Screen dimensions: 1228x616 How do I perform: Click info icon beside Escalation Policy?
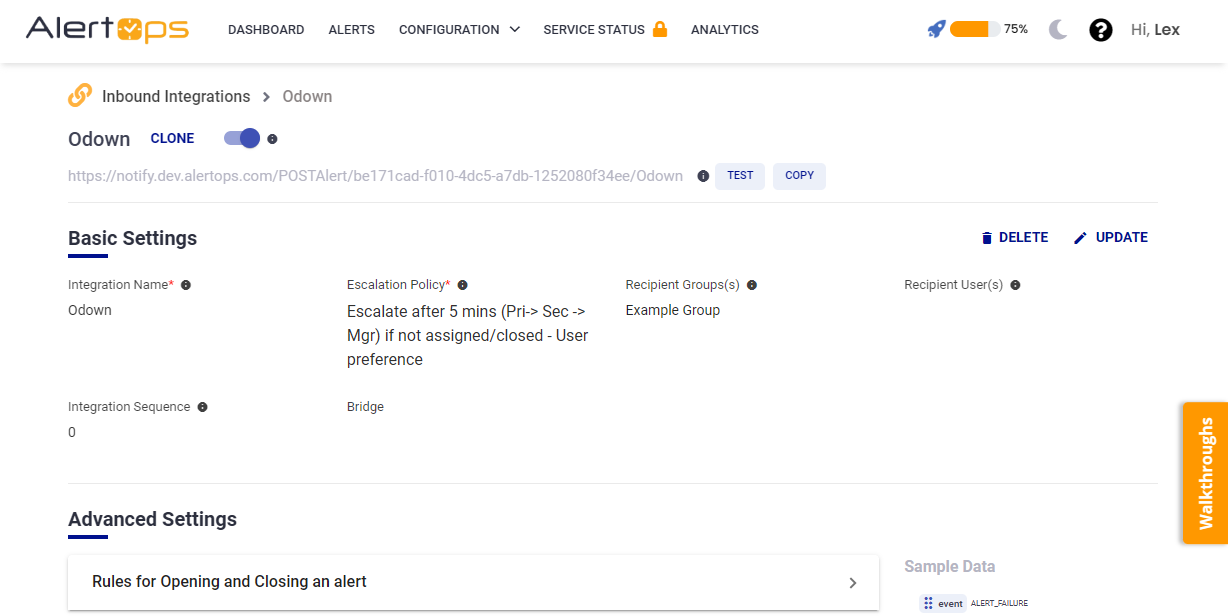point(462,285)
